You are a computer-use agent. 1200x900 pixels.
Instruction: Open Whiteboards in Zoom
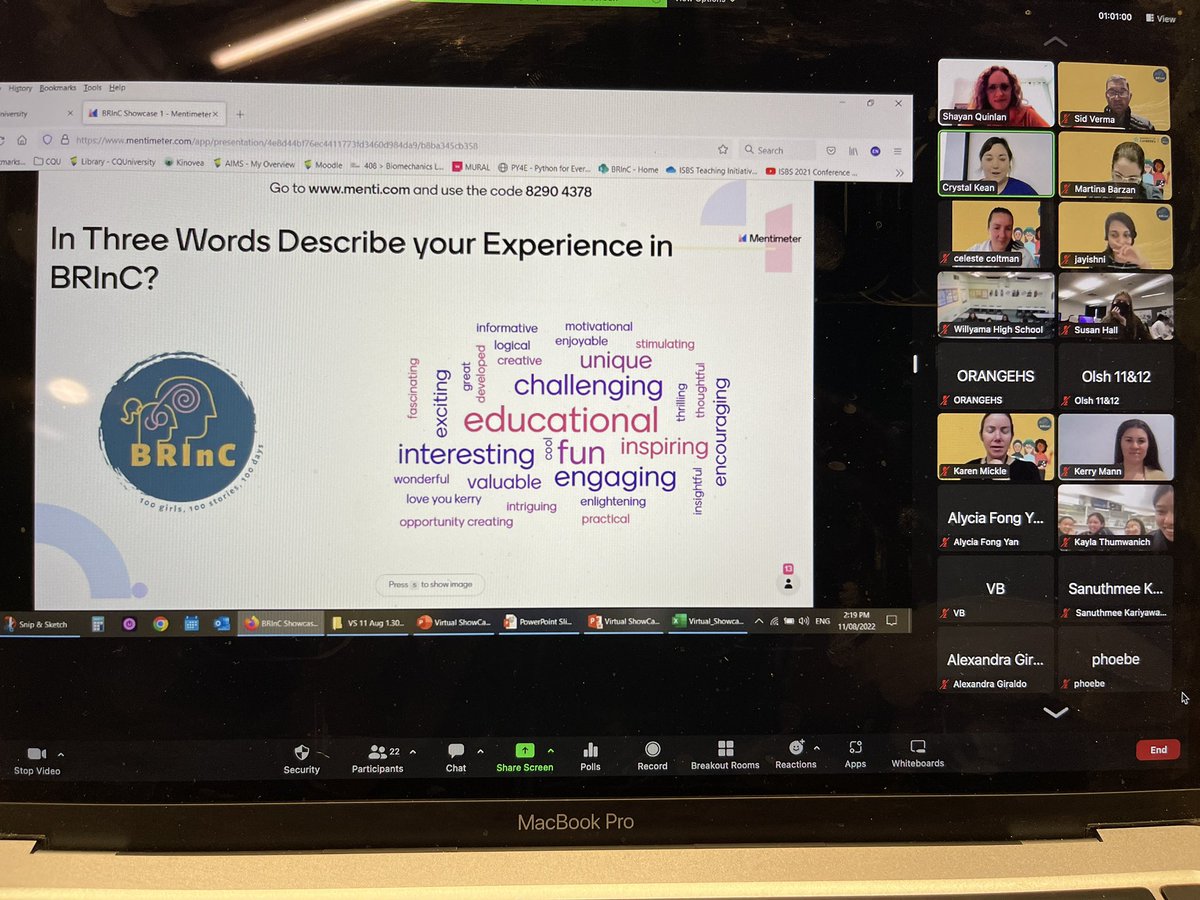[x=918, y=755]
